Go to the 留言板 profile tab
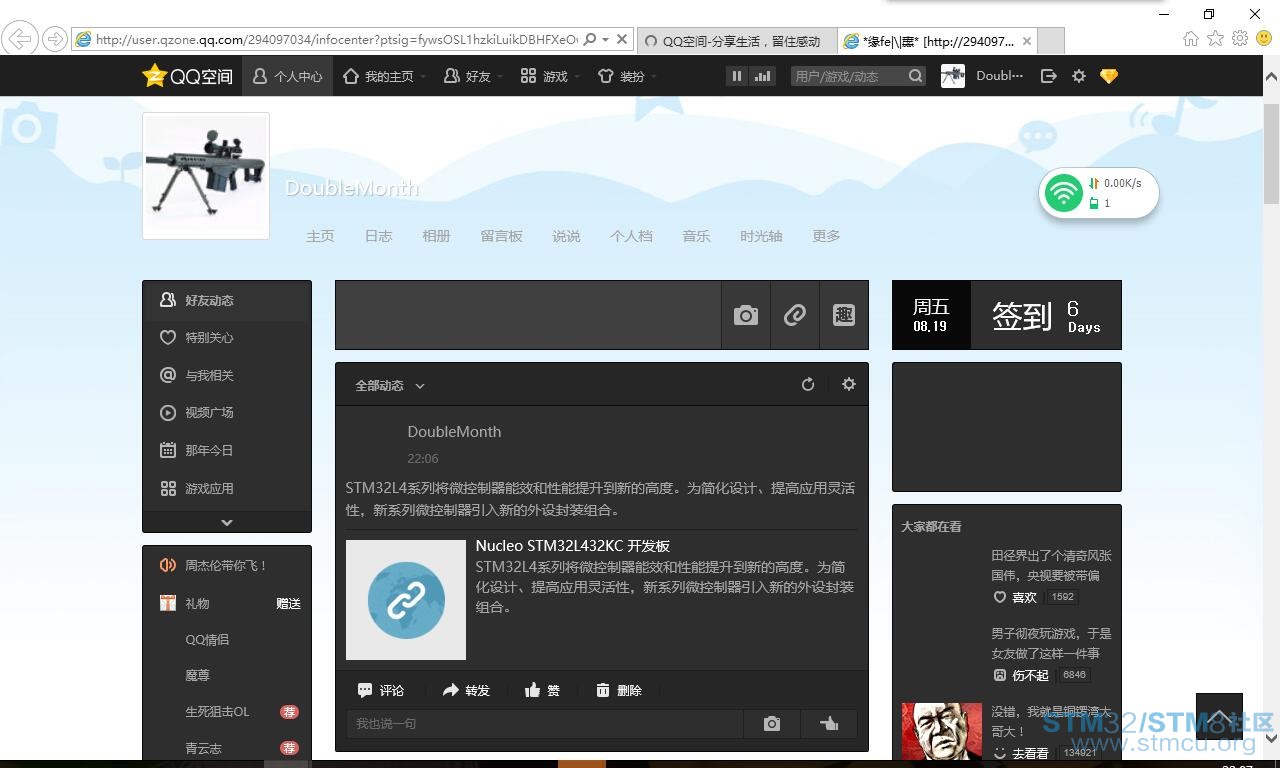This screenshot has height=768, width=1280. click(501, 236)
